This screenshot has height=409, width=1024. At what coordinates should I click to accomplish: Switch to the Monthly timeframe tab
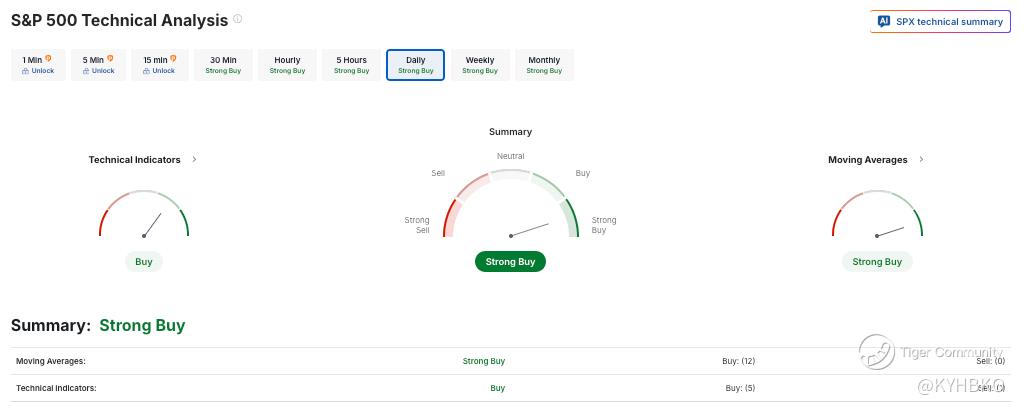tap(544, 65)
